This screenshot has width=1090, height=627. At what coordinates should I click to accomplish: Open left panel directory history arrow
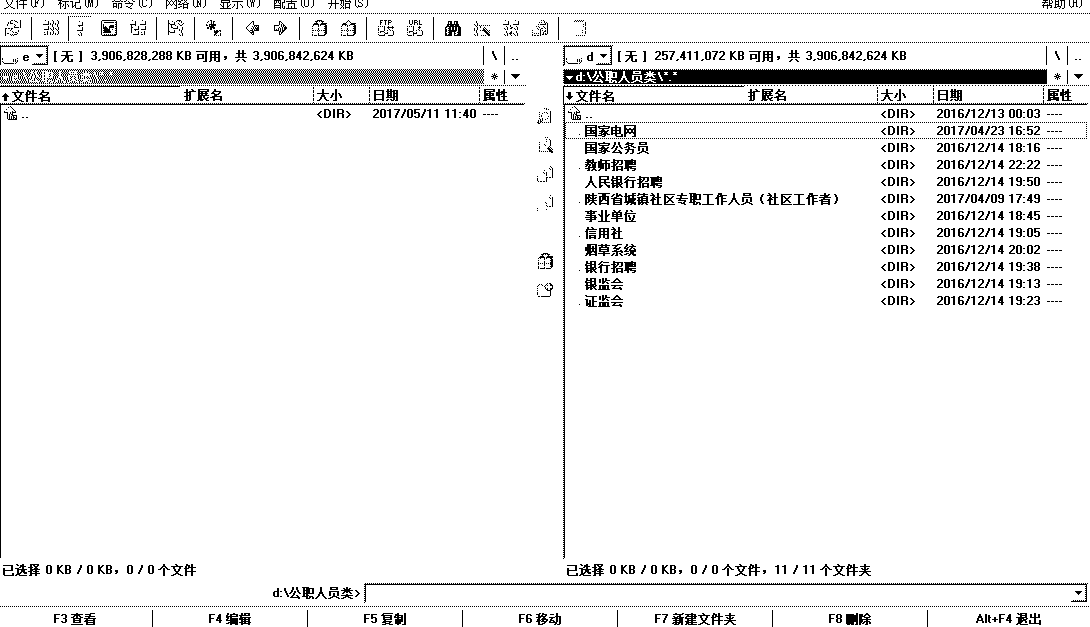point(515,76)
